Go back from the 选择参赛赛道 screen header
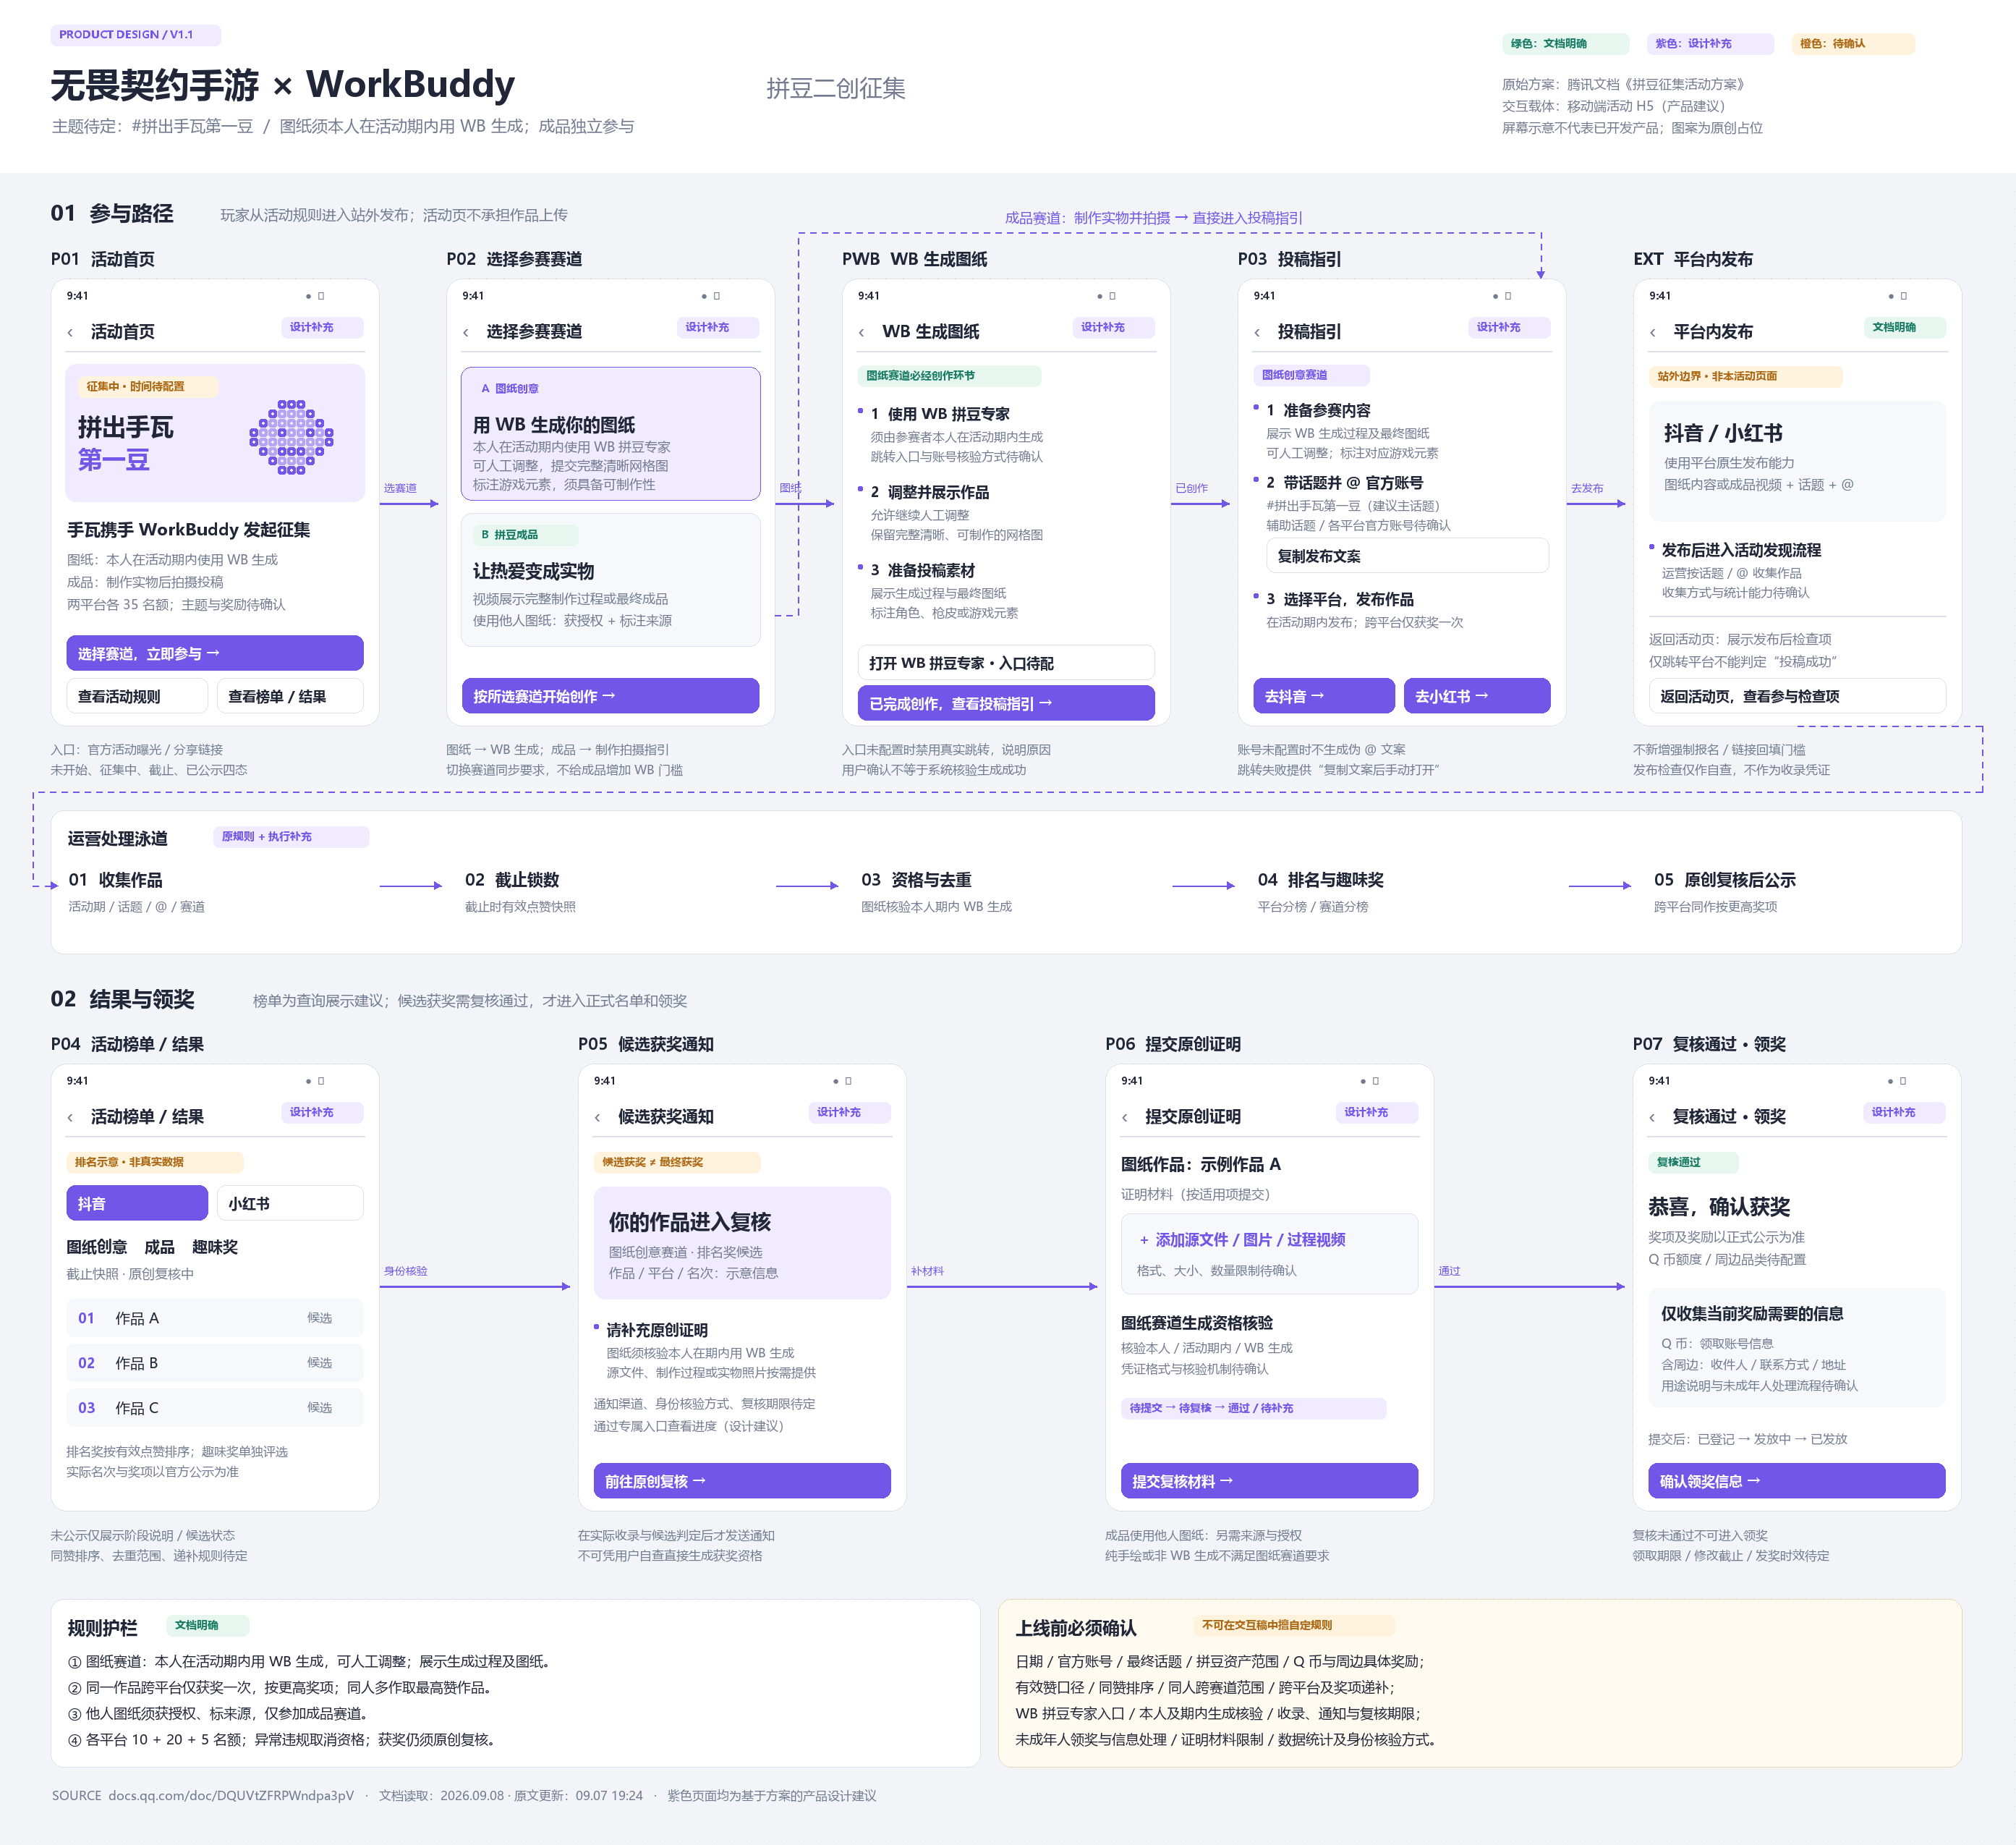Screen dimensions: 2016x1845 coord(466,332)
